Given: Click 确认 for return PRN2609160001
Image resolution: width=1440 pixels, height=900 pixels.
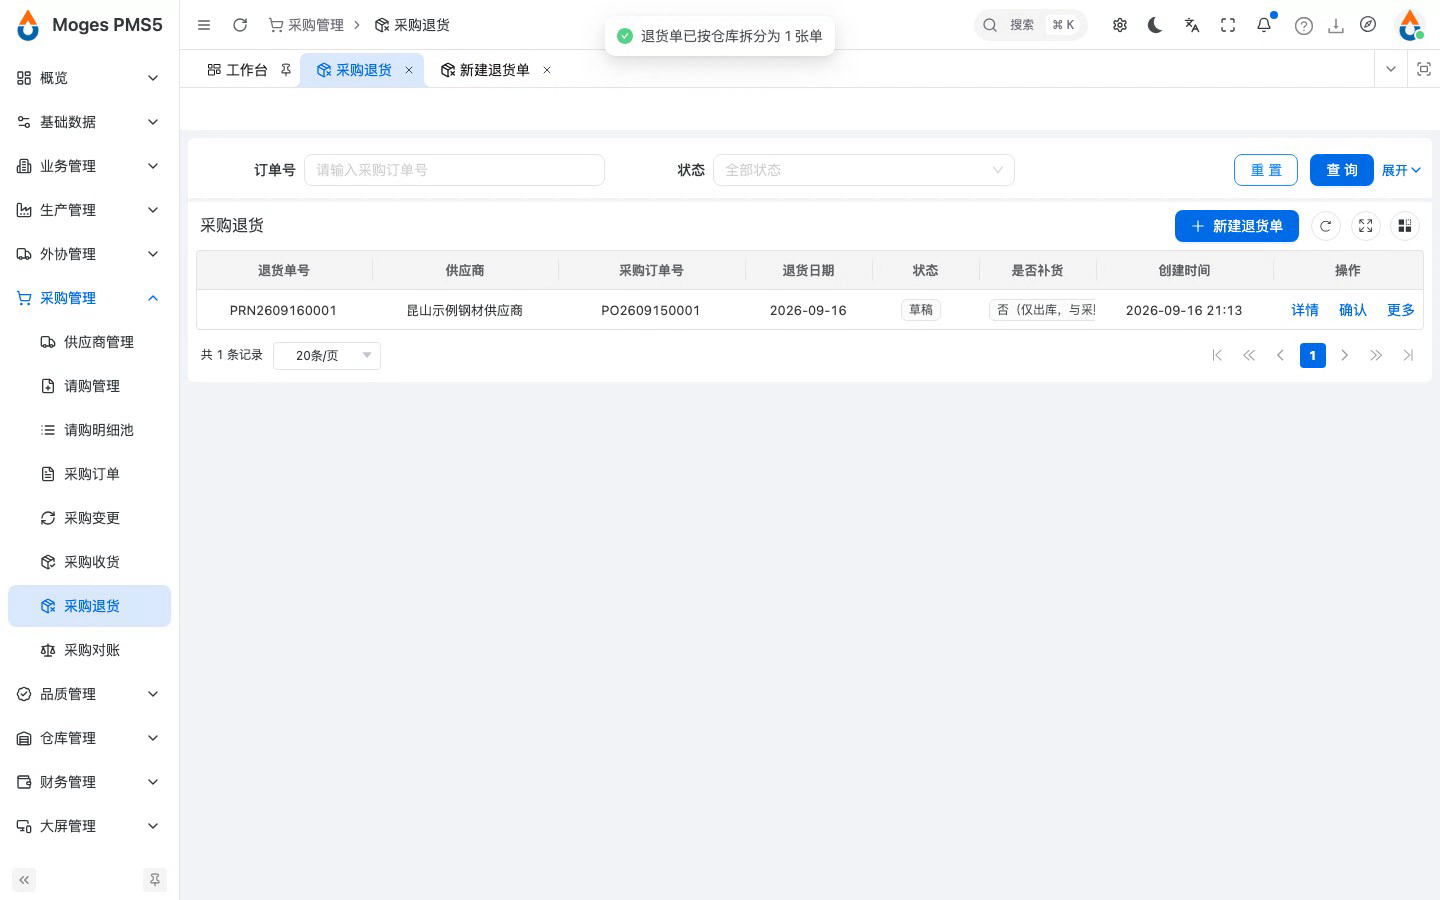Looking at the screenshot, I should [x=1353, y=310].
